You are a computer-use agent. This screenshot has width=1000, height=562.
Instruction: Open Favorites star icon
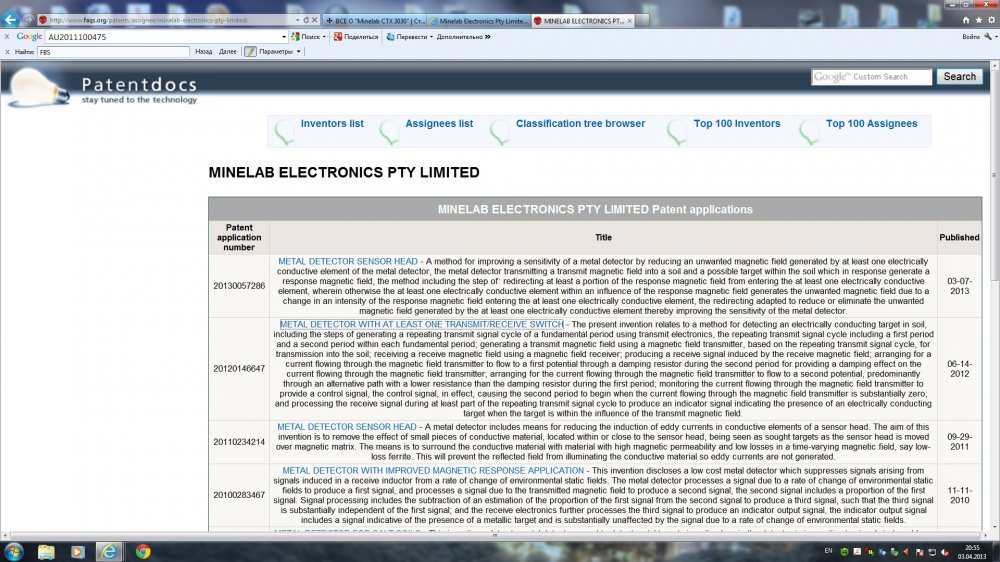click(978, 20)
